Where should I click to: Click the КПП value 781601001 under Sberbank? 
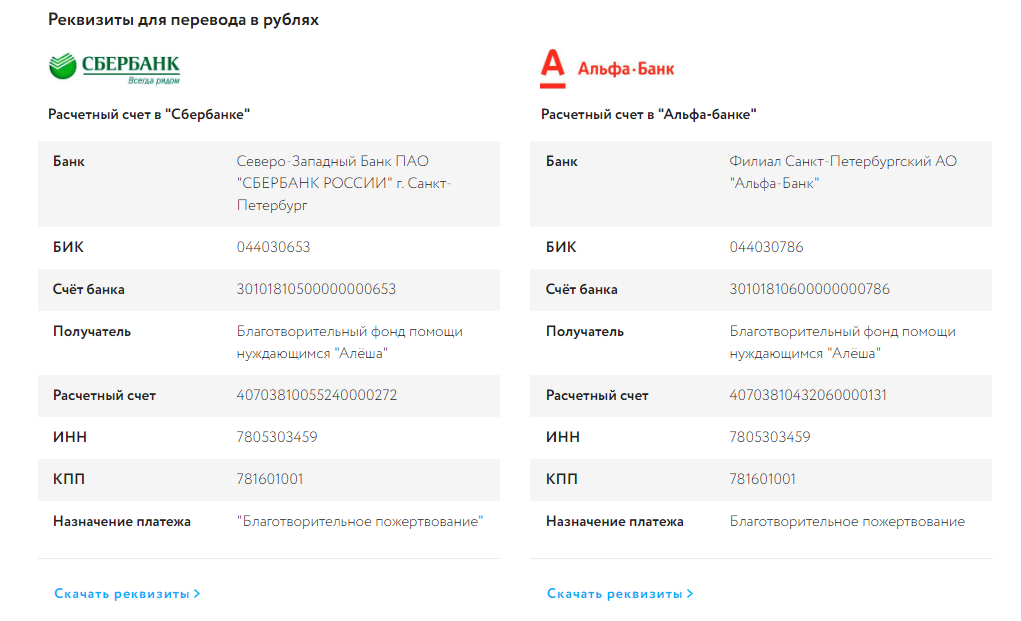point(270,479)
